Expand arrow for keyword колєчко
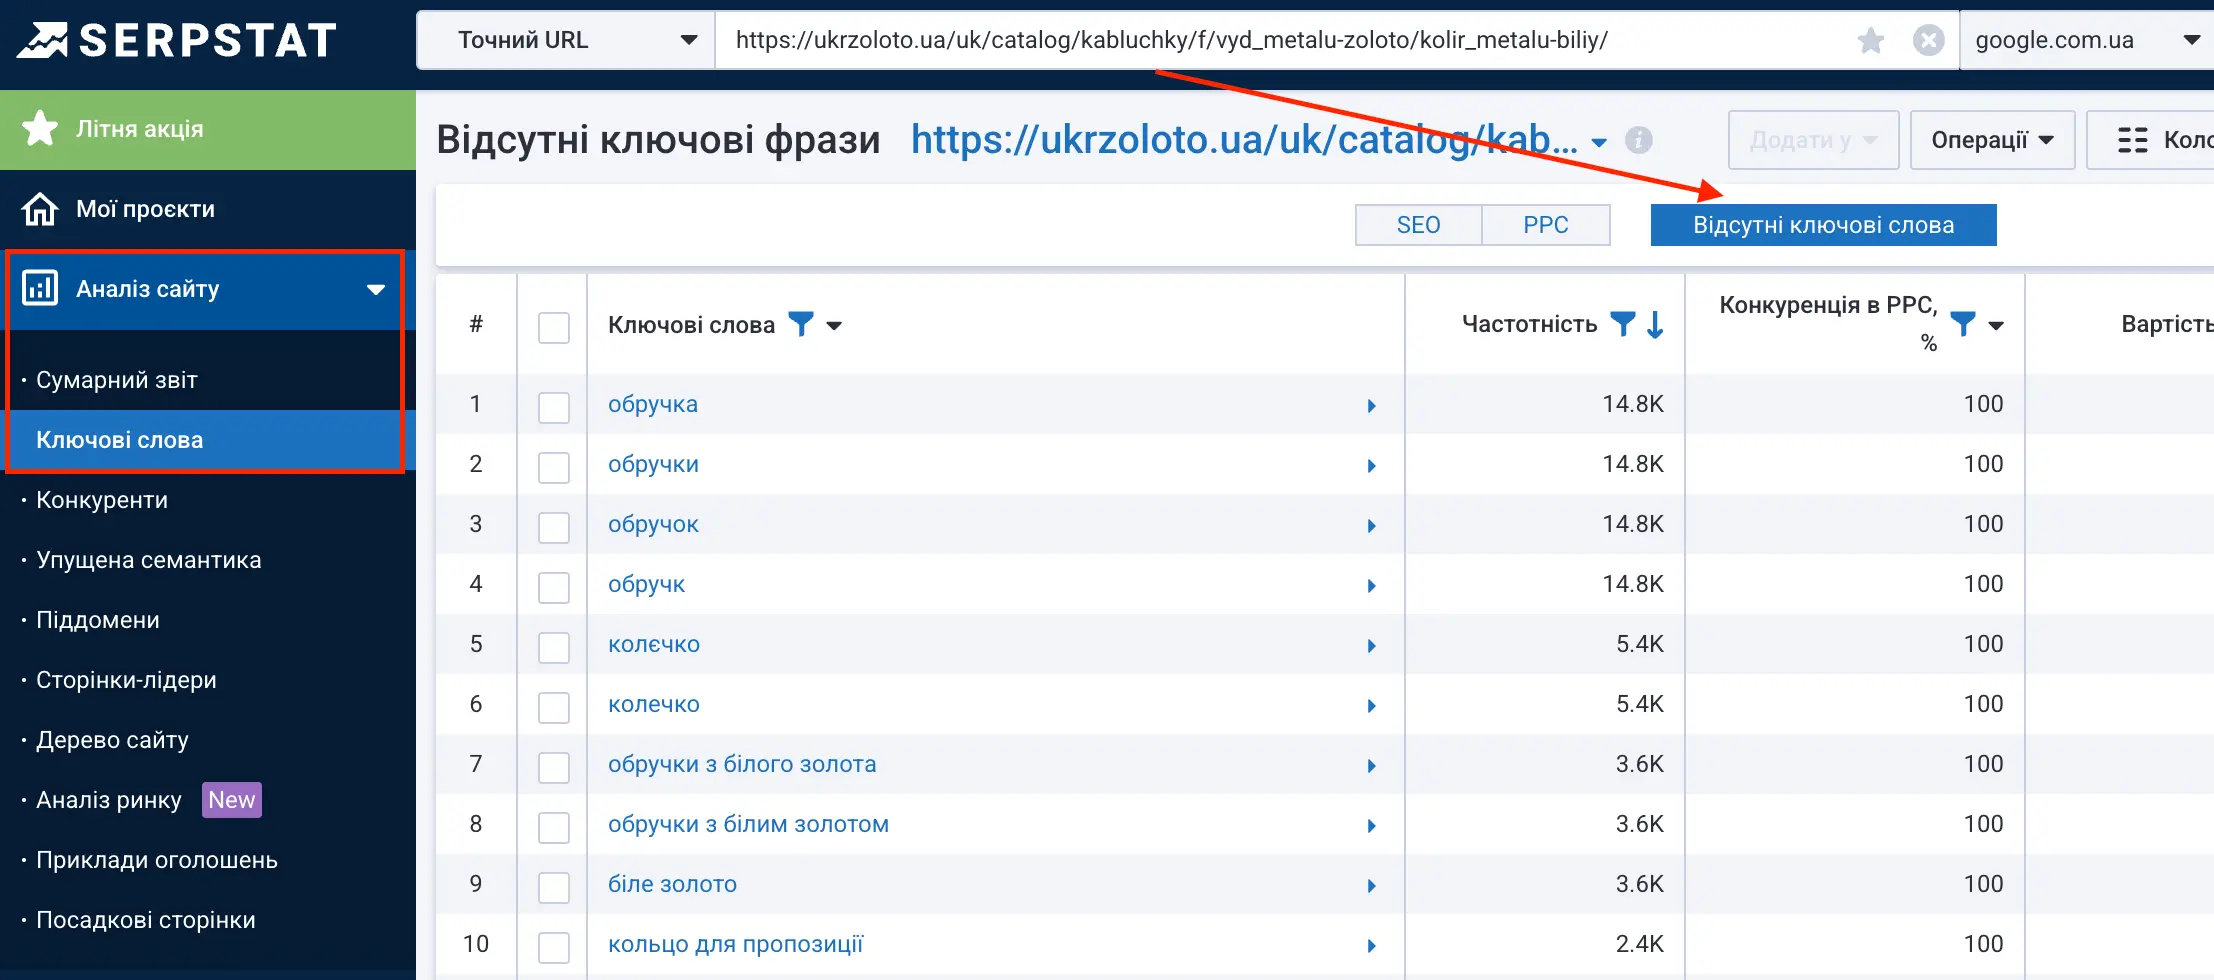Image resolution: width=2214 pixels, height=980 pixels. [x=1372, y=645]
